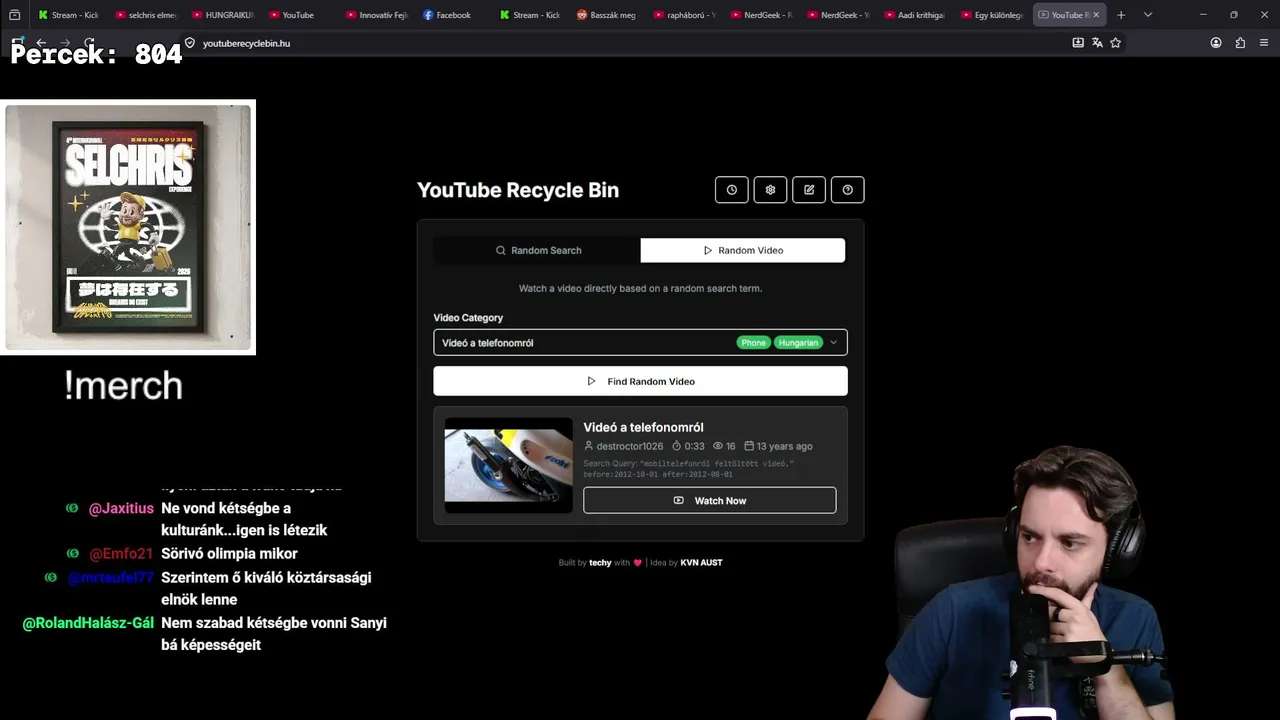
Task: Click the YouTube Recycle Bin heading
Action: [x=518, y=190]
